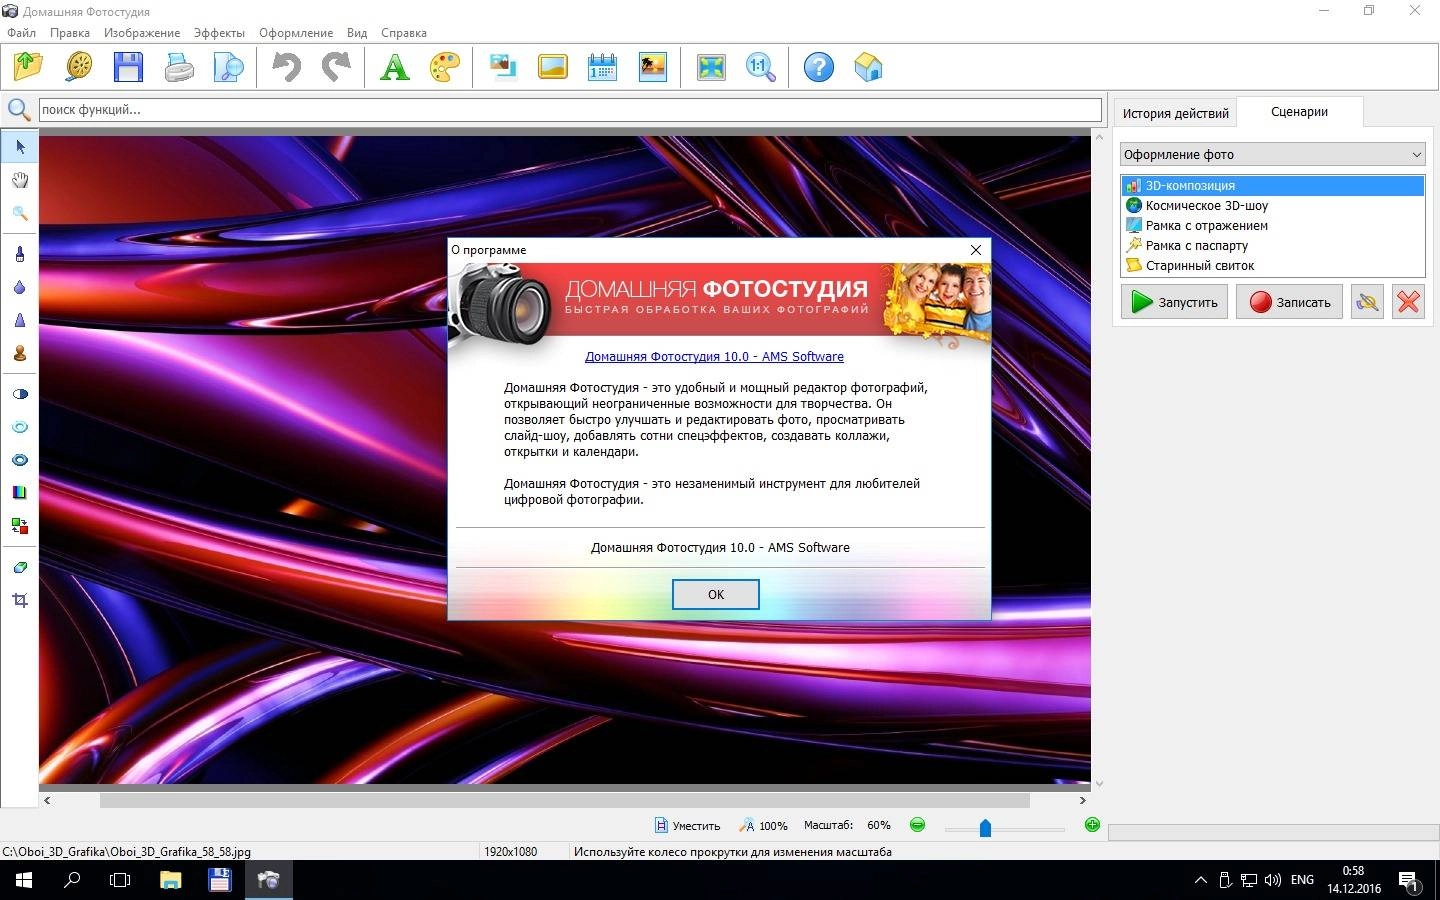Click the 1:1 actual size magnifier
This screenshot has width=1440, height=900.
[x=761, y=67]
